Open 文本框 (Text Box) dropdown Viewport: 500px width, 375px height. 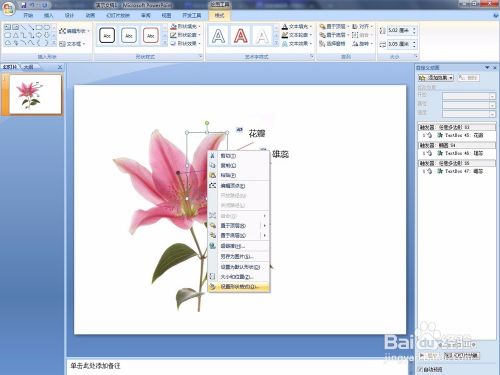72,44
